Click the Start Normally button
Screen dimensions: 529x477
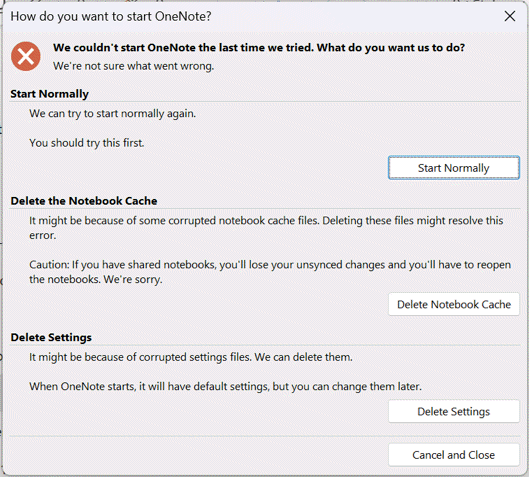pyautogui.click(x=454, y=168)
